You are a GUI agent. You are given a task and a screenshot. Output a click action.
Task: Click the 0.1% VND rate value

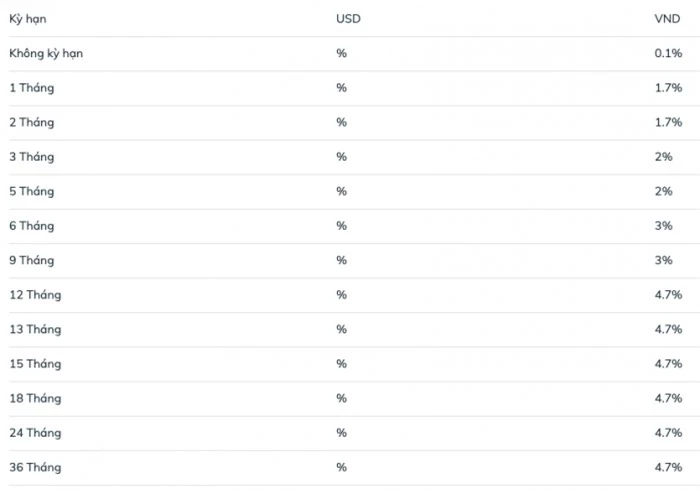tap(668, 53)
